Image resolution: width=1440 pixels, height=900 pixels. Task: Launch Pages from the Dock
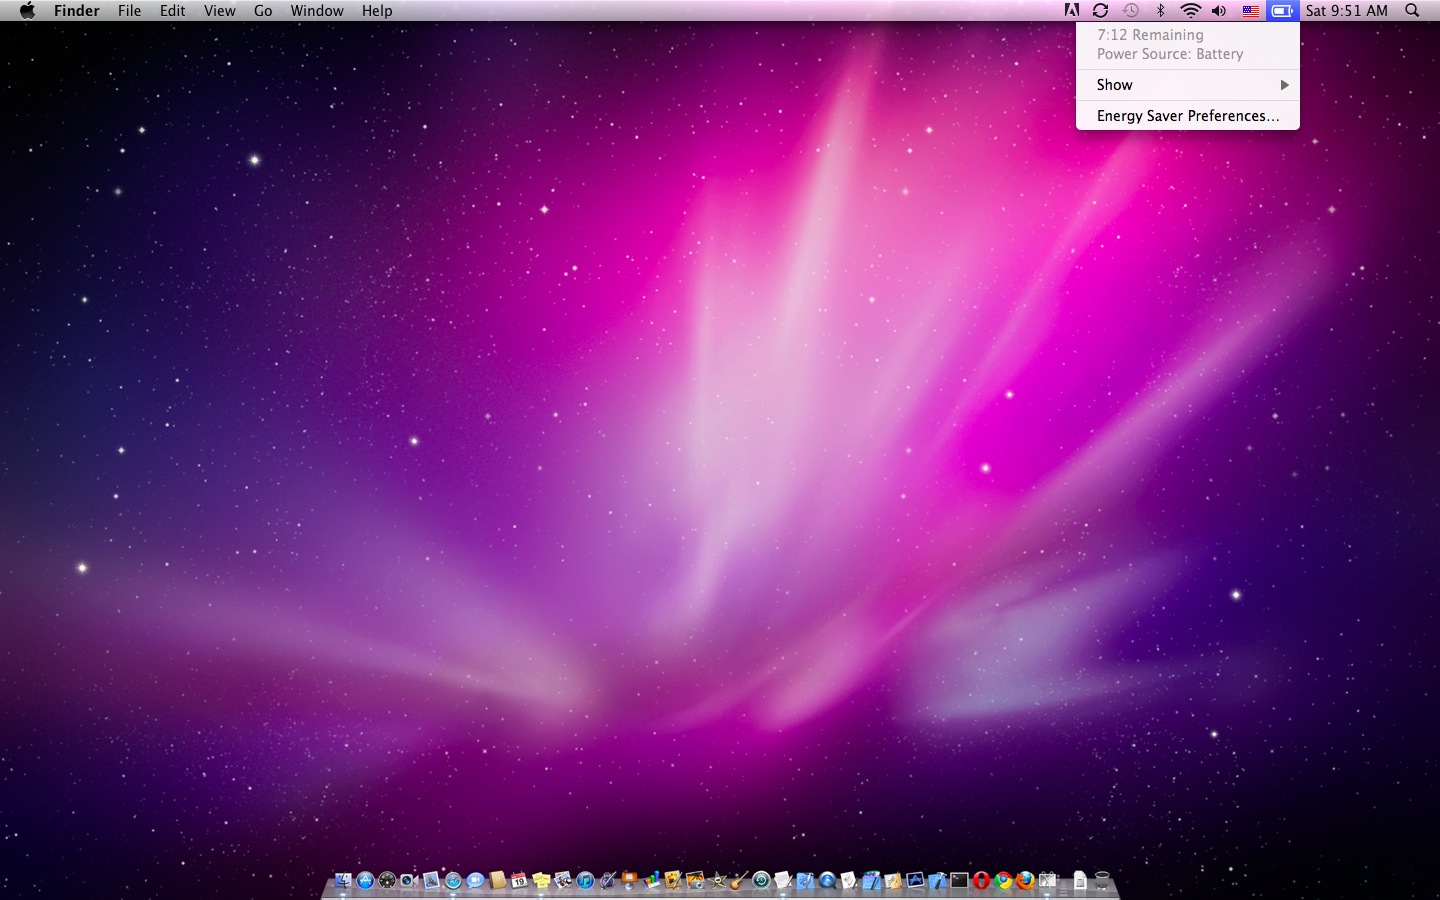point(673,880)
